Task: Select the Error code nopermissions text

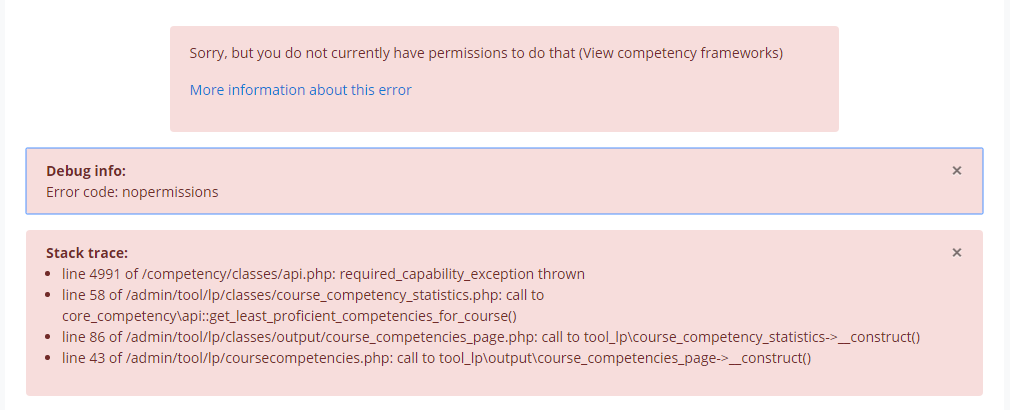Action: (x=132, y=192)
